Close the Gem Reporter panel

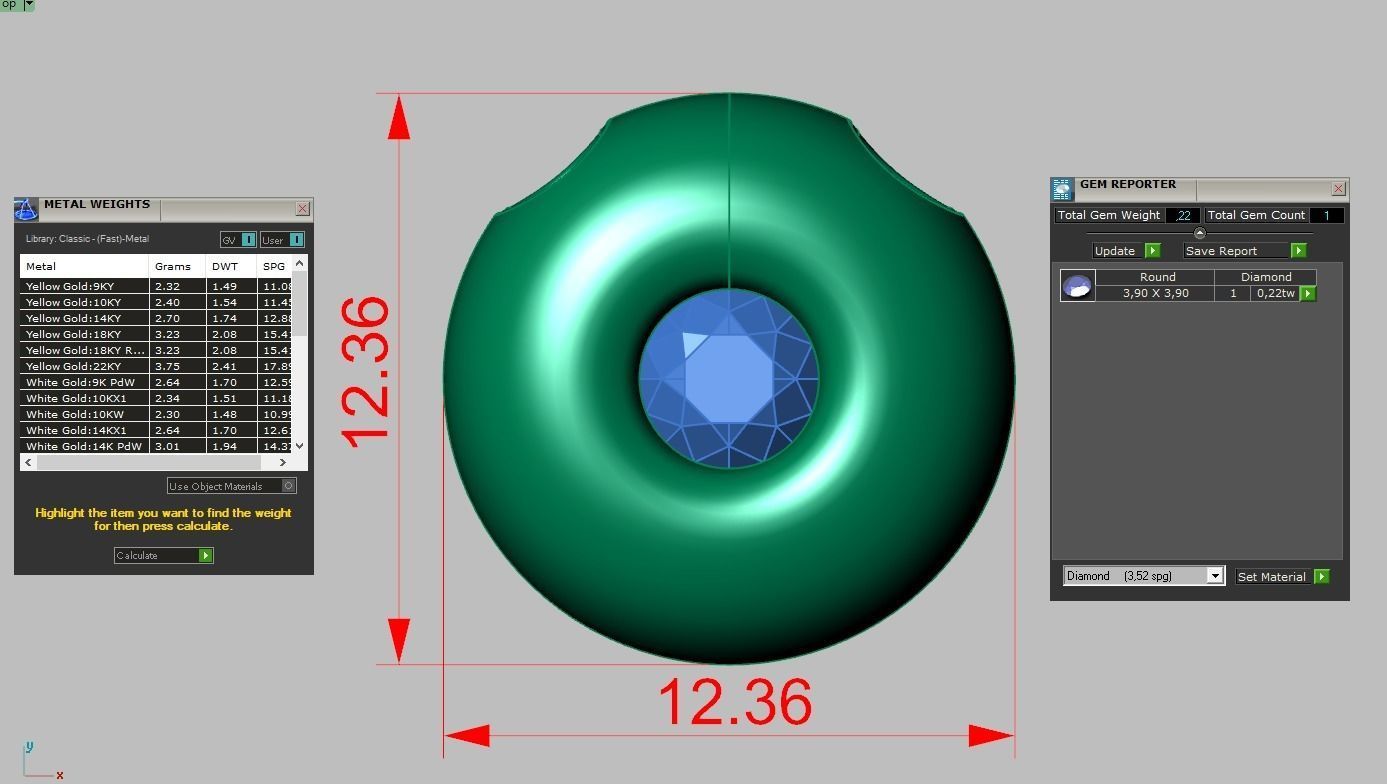[1338, 189]
